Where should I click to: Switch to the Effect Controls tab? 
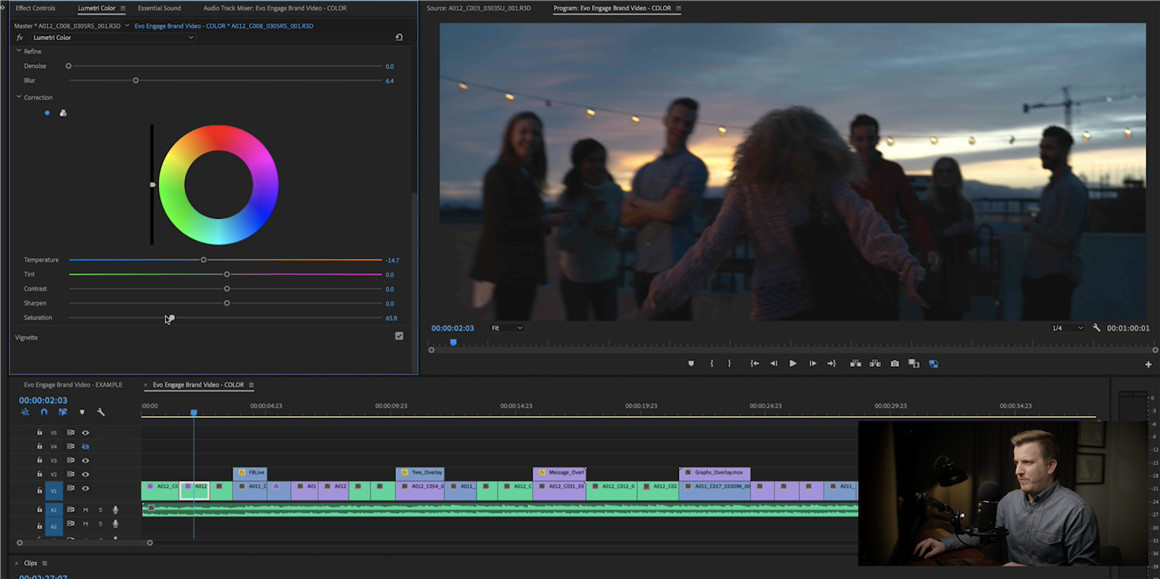[36, 8]
